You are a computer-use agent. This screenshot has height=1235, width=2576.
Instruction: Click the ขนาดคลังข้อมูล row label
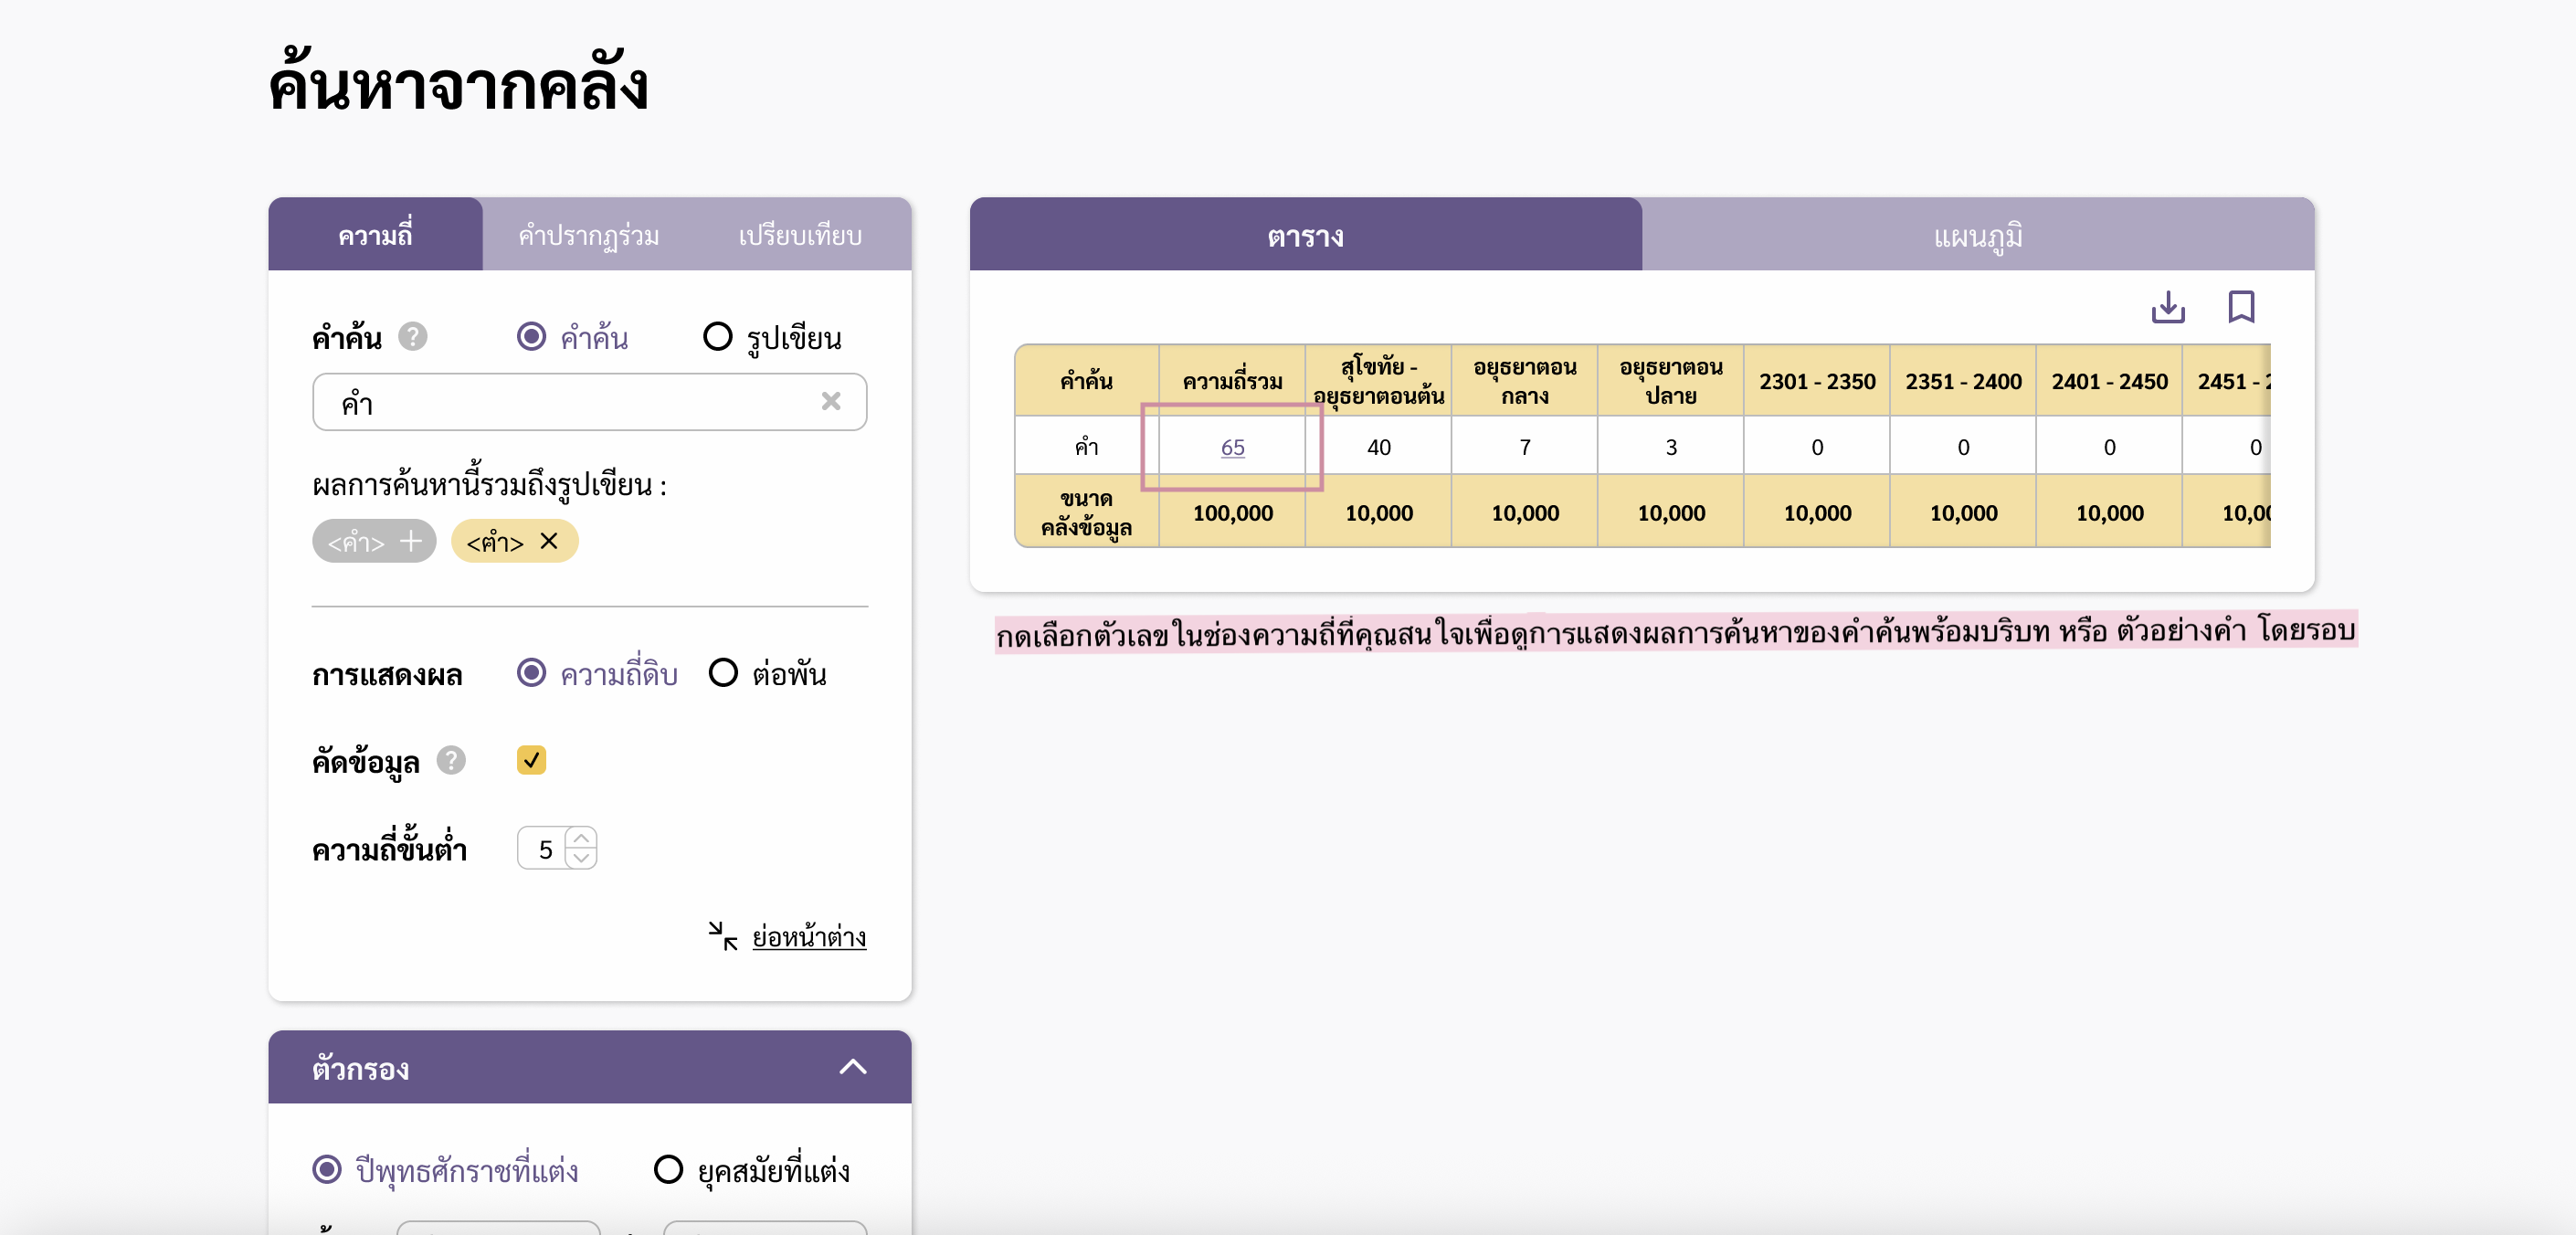click(1086, 512)
